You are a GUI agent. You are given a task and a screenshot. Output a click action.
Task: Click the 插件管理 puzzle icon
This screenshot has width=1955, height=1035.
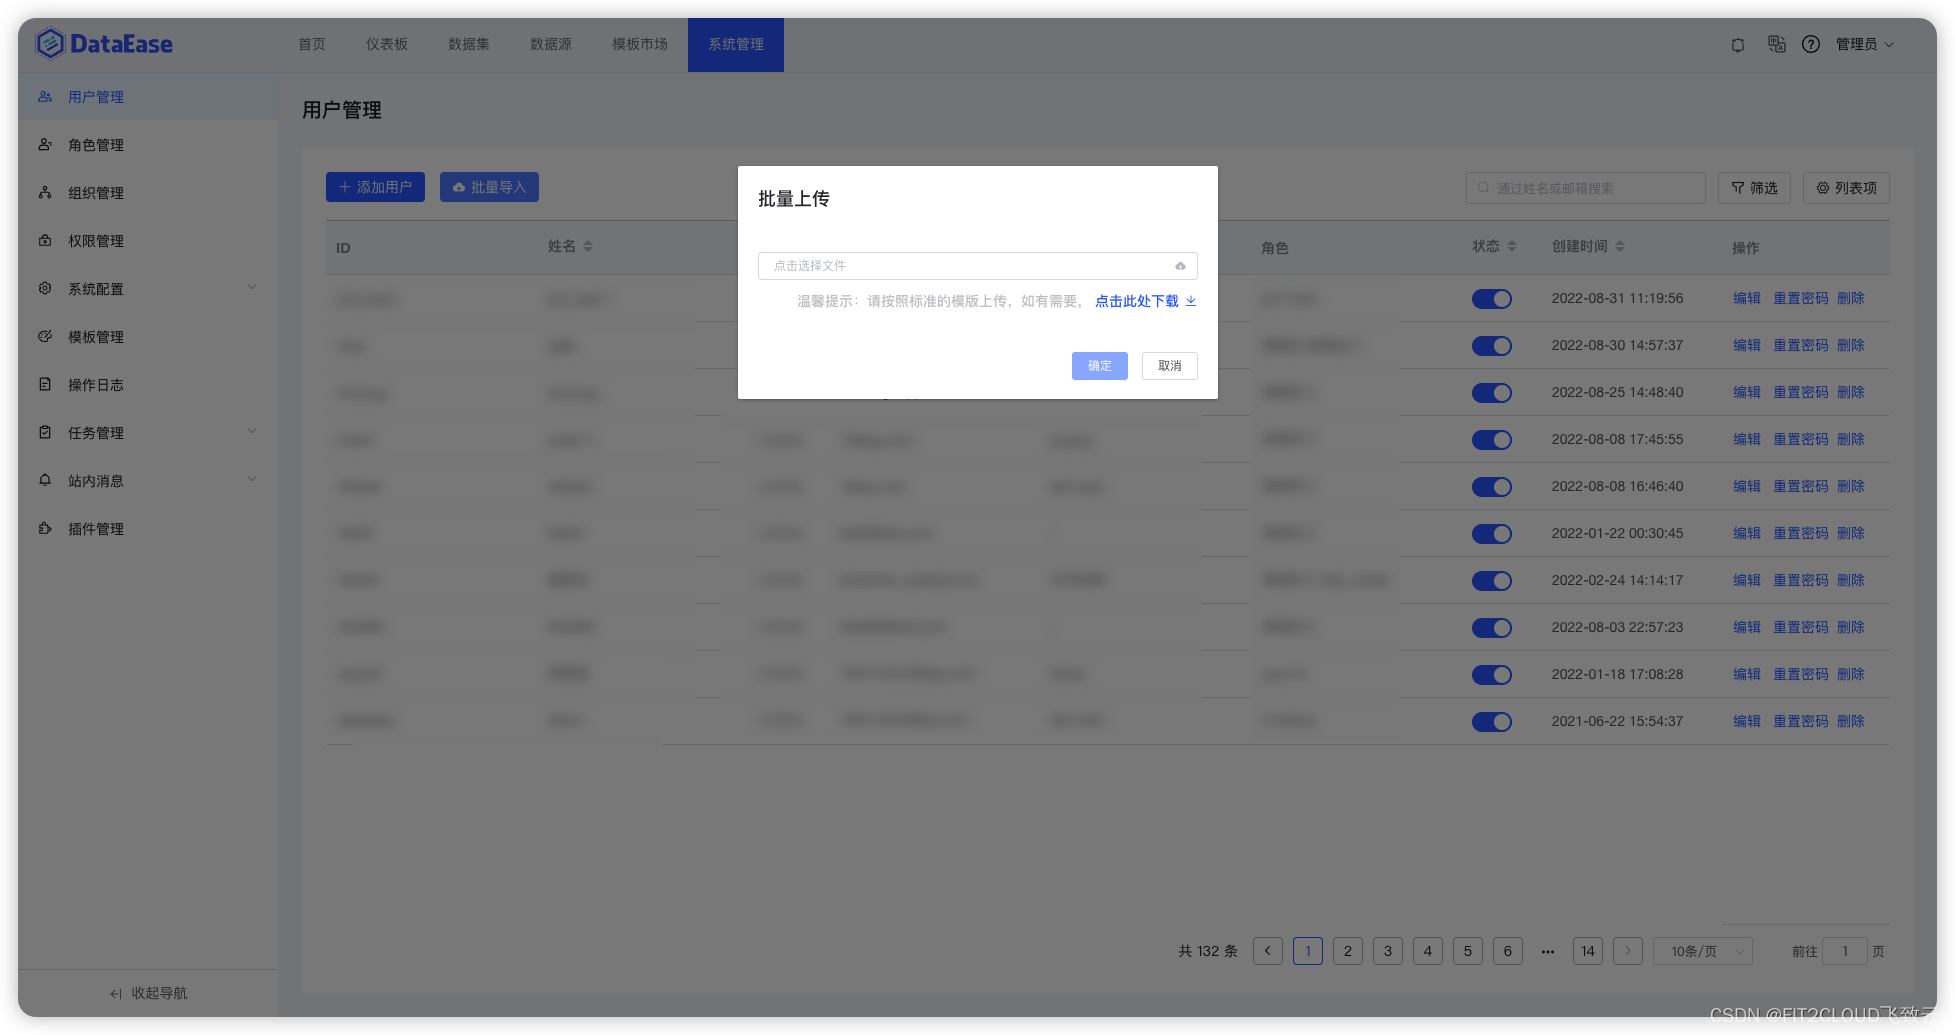click(x=45, y=528)
